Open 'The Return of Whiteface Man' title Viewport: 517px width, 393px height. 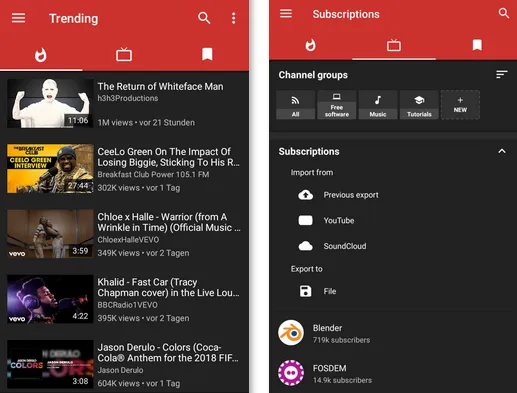[x=160, y=86]
